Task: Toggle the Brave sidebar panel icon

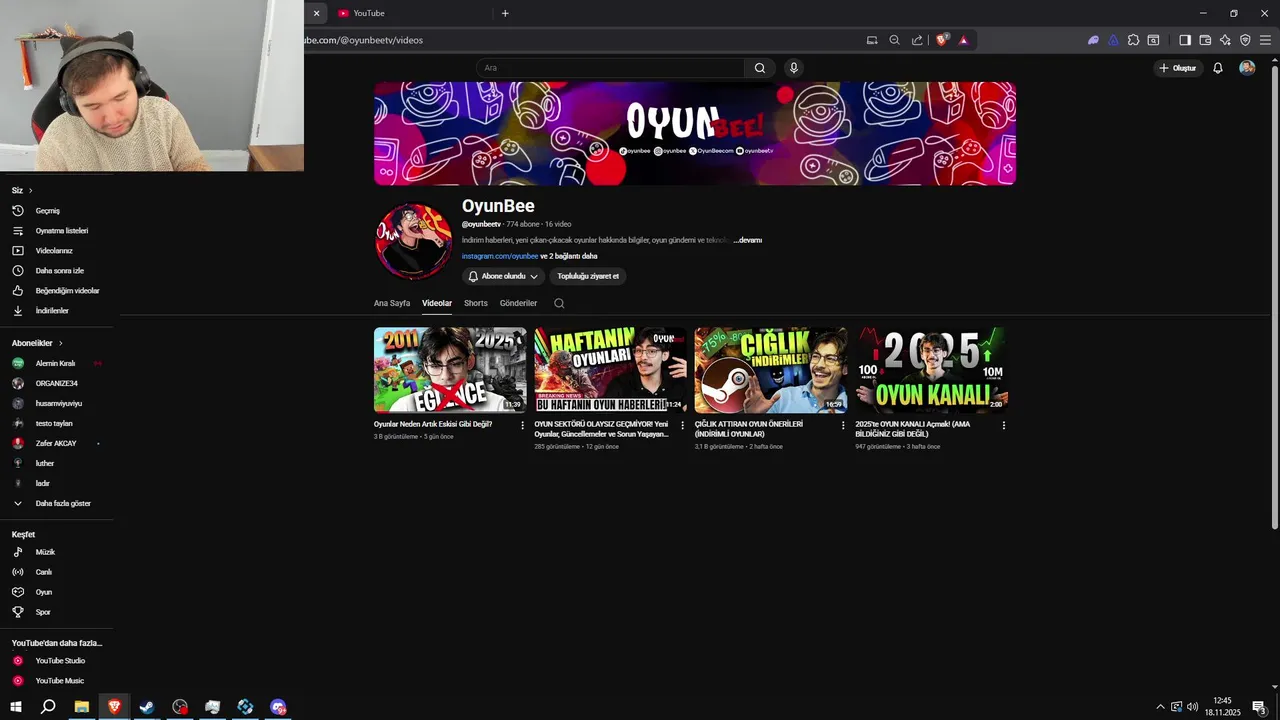Action: coord(1185,40)
